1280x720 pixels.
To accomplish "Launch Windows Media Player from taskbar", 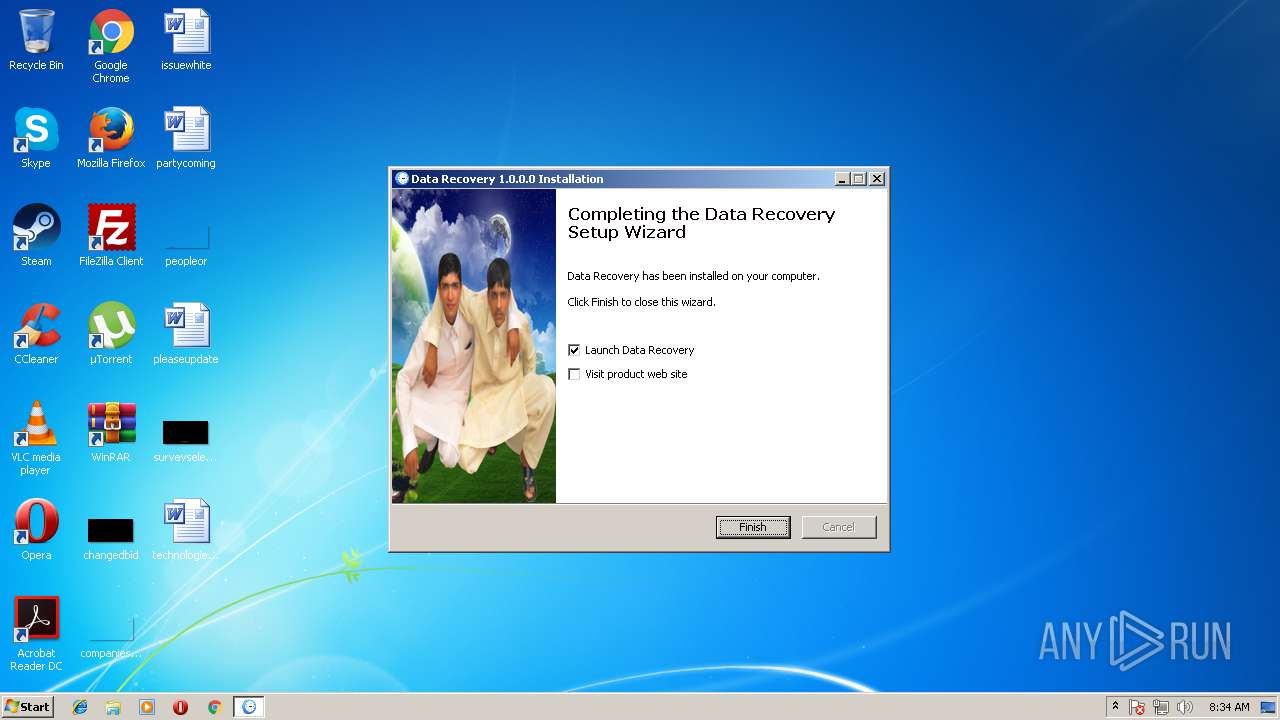I will pyautogui.click(x=147, y=707).
